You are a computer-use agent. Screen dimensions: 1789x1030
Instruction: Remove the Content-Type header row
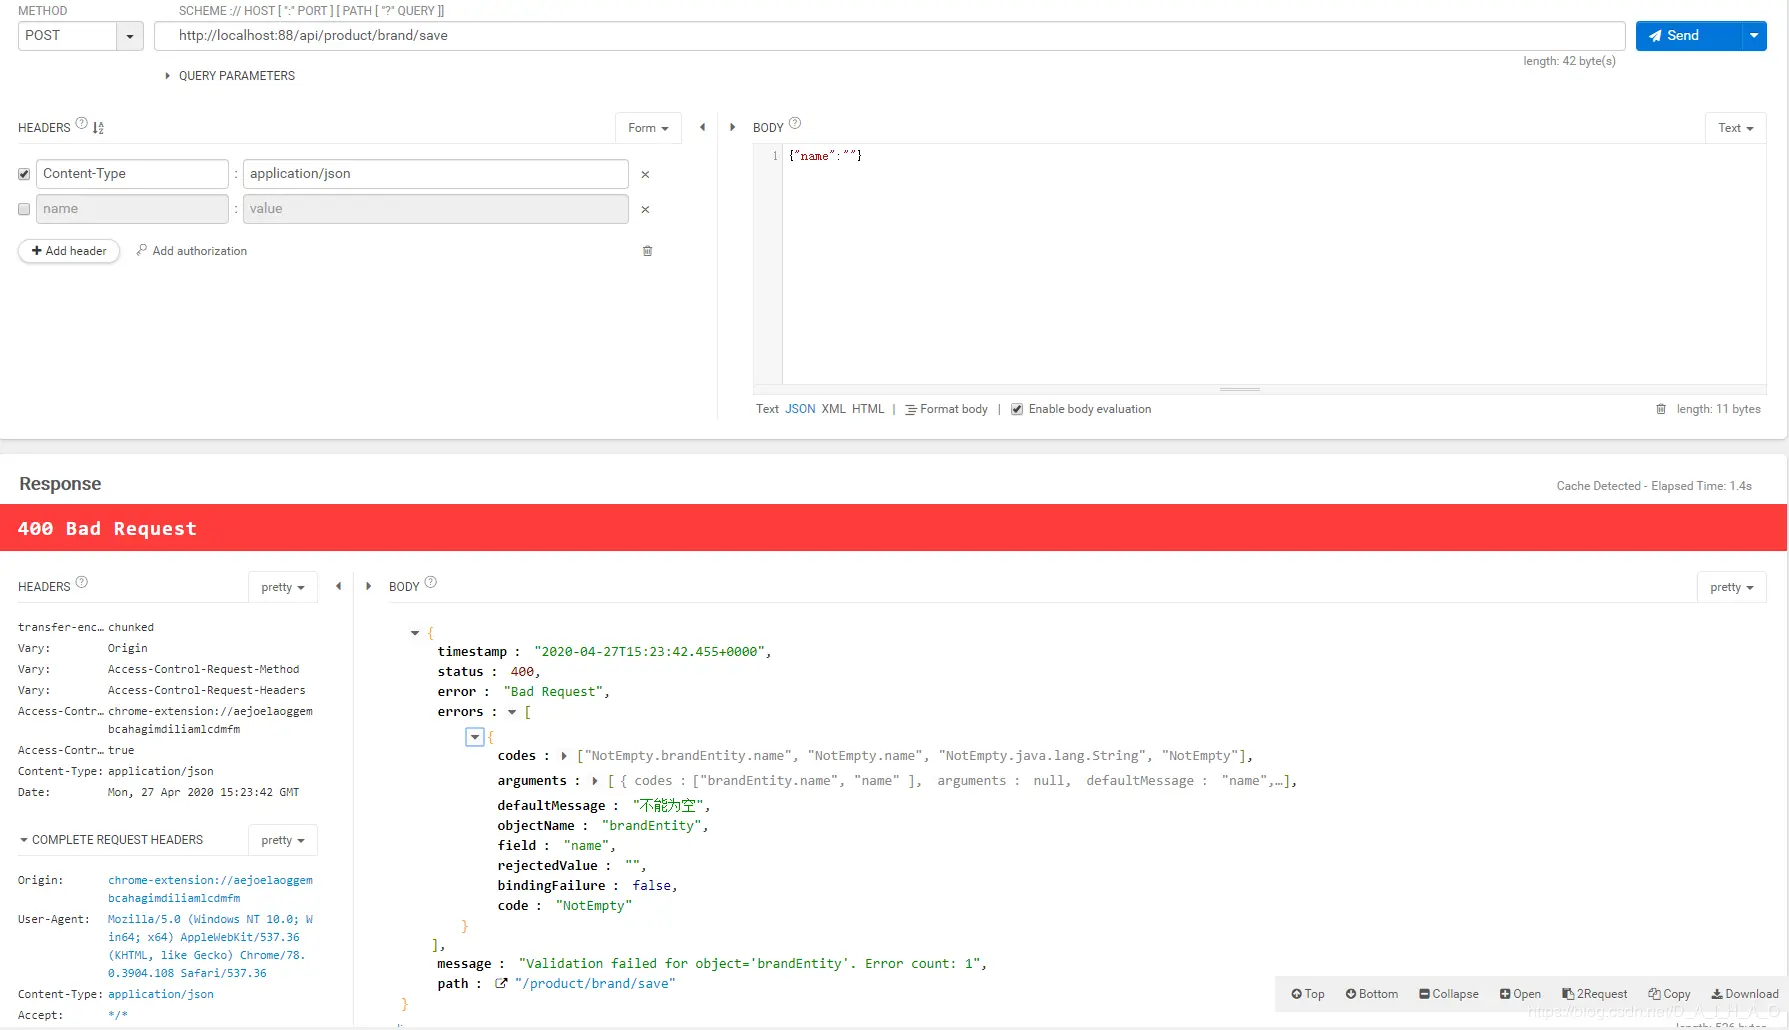[645, 175]
